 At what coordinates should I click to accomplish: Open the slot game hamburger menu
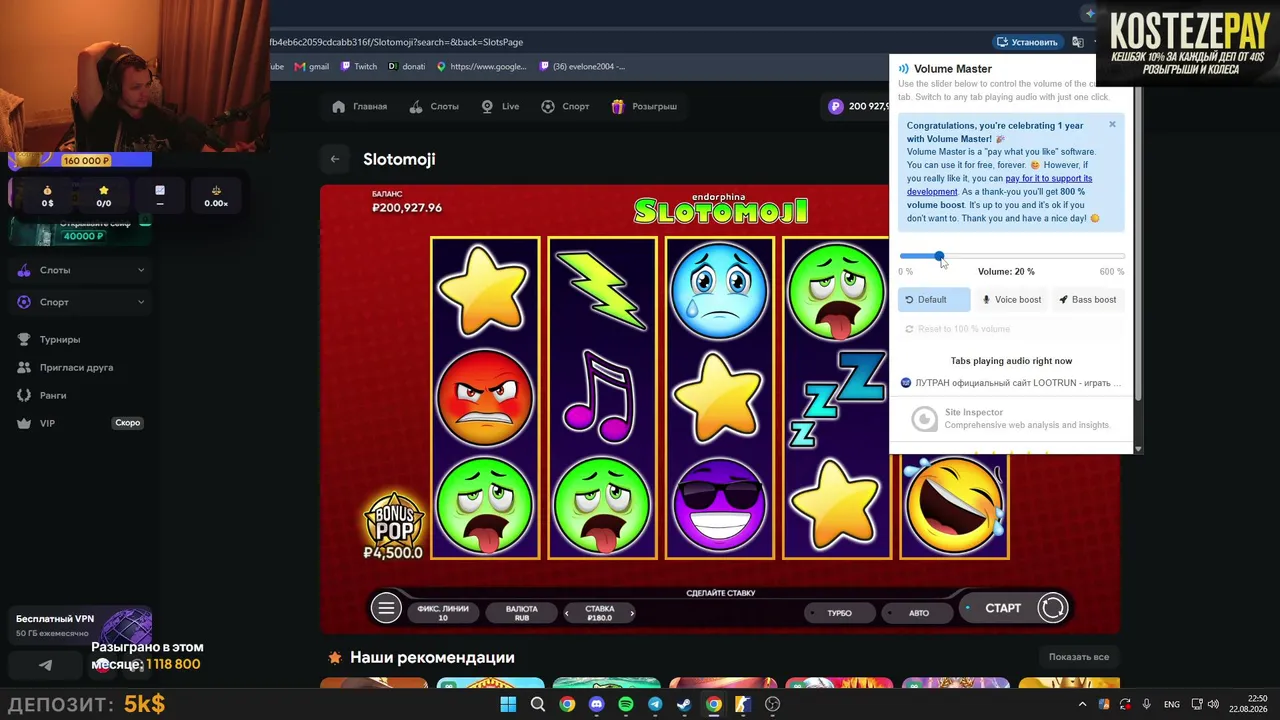point(386,608)
